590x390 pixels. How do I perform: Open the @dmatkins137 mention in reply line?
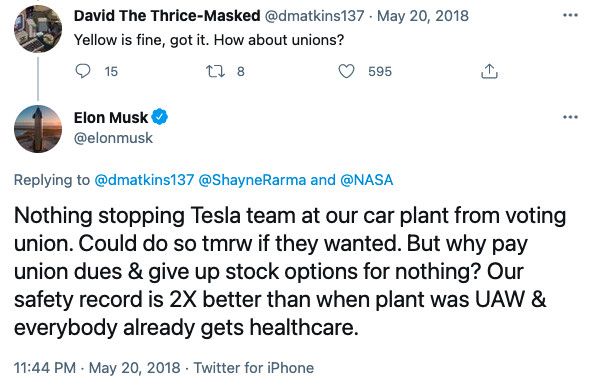(144, 180)
